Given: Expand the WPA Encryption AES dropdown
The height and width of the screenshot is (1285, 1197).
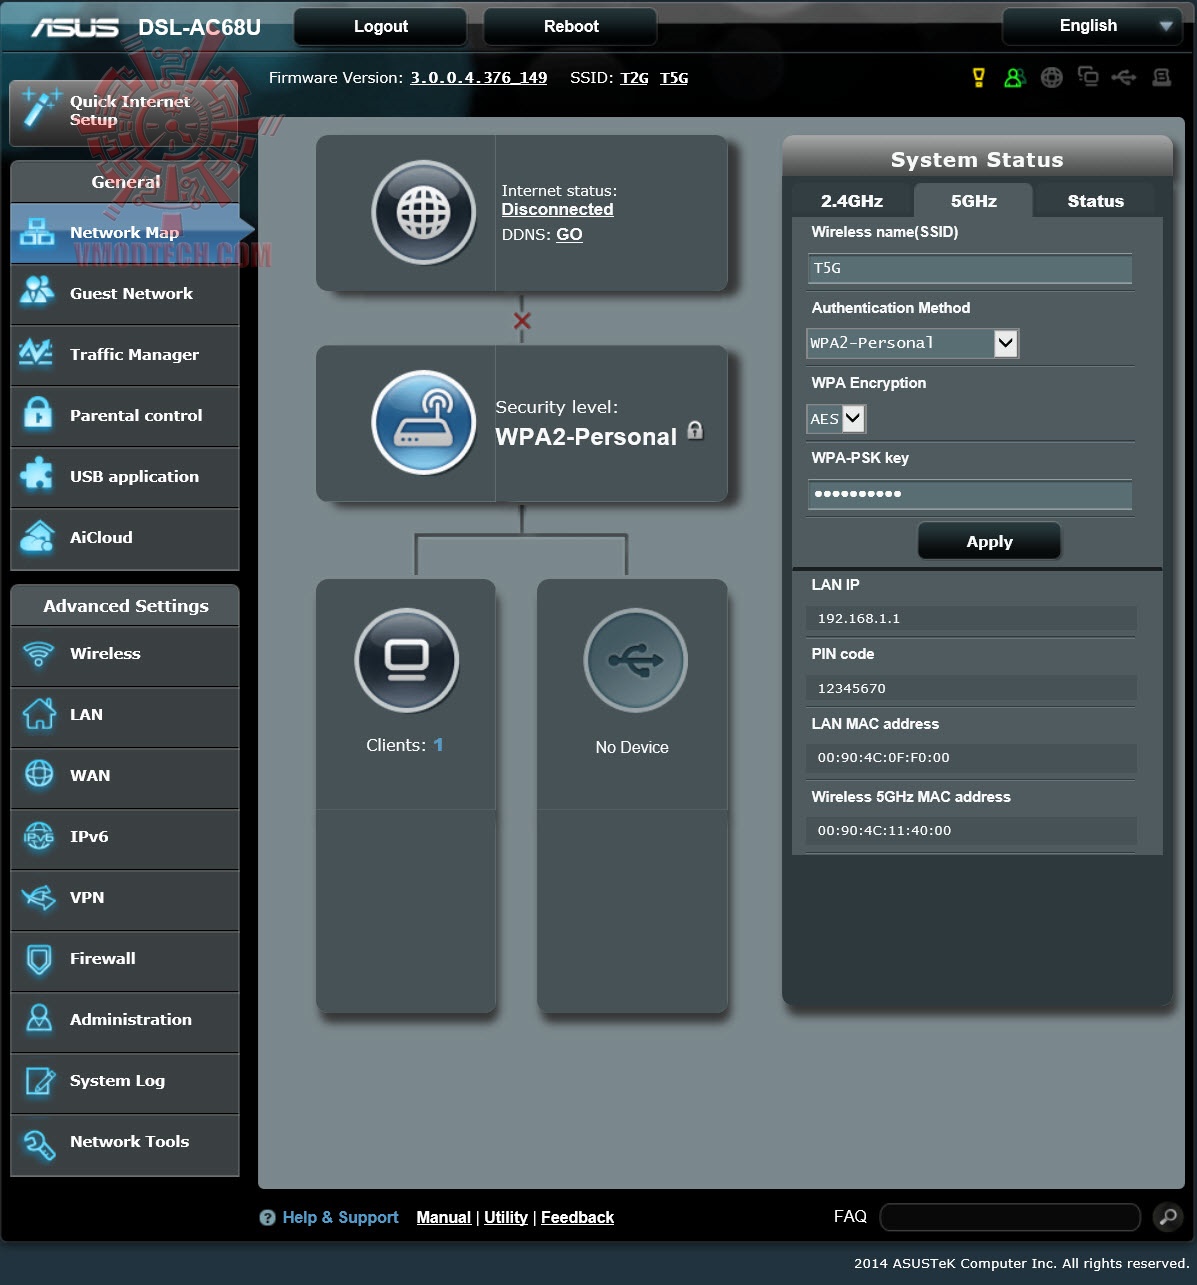Looking at the screenshot, I should click(x=836, y=418).
